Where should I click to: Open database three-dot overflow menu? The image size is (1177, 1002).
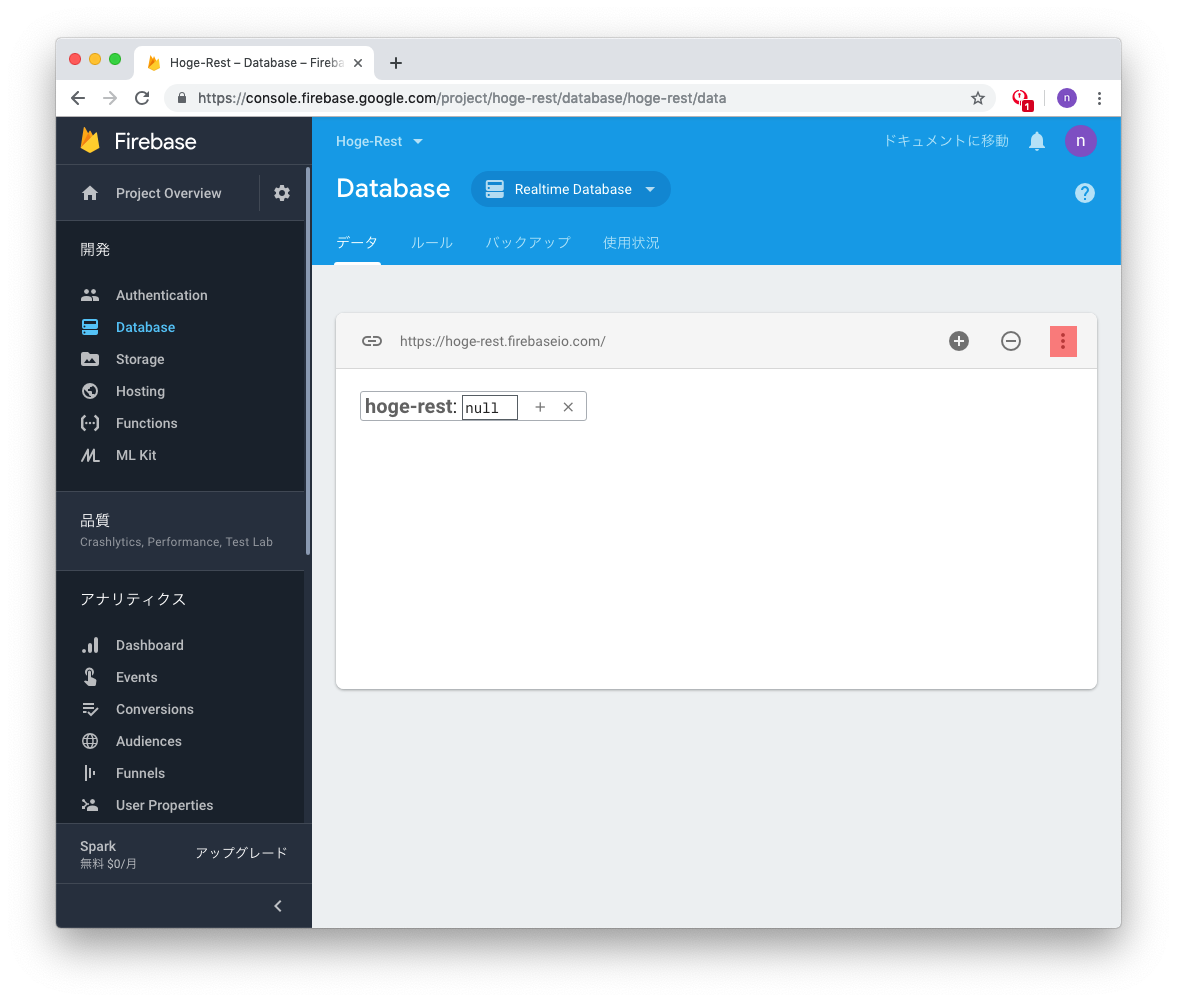click(1063, 342)
